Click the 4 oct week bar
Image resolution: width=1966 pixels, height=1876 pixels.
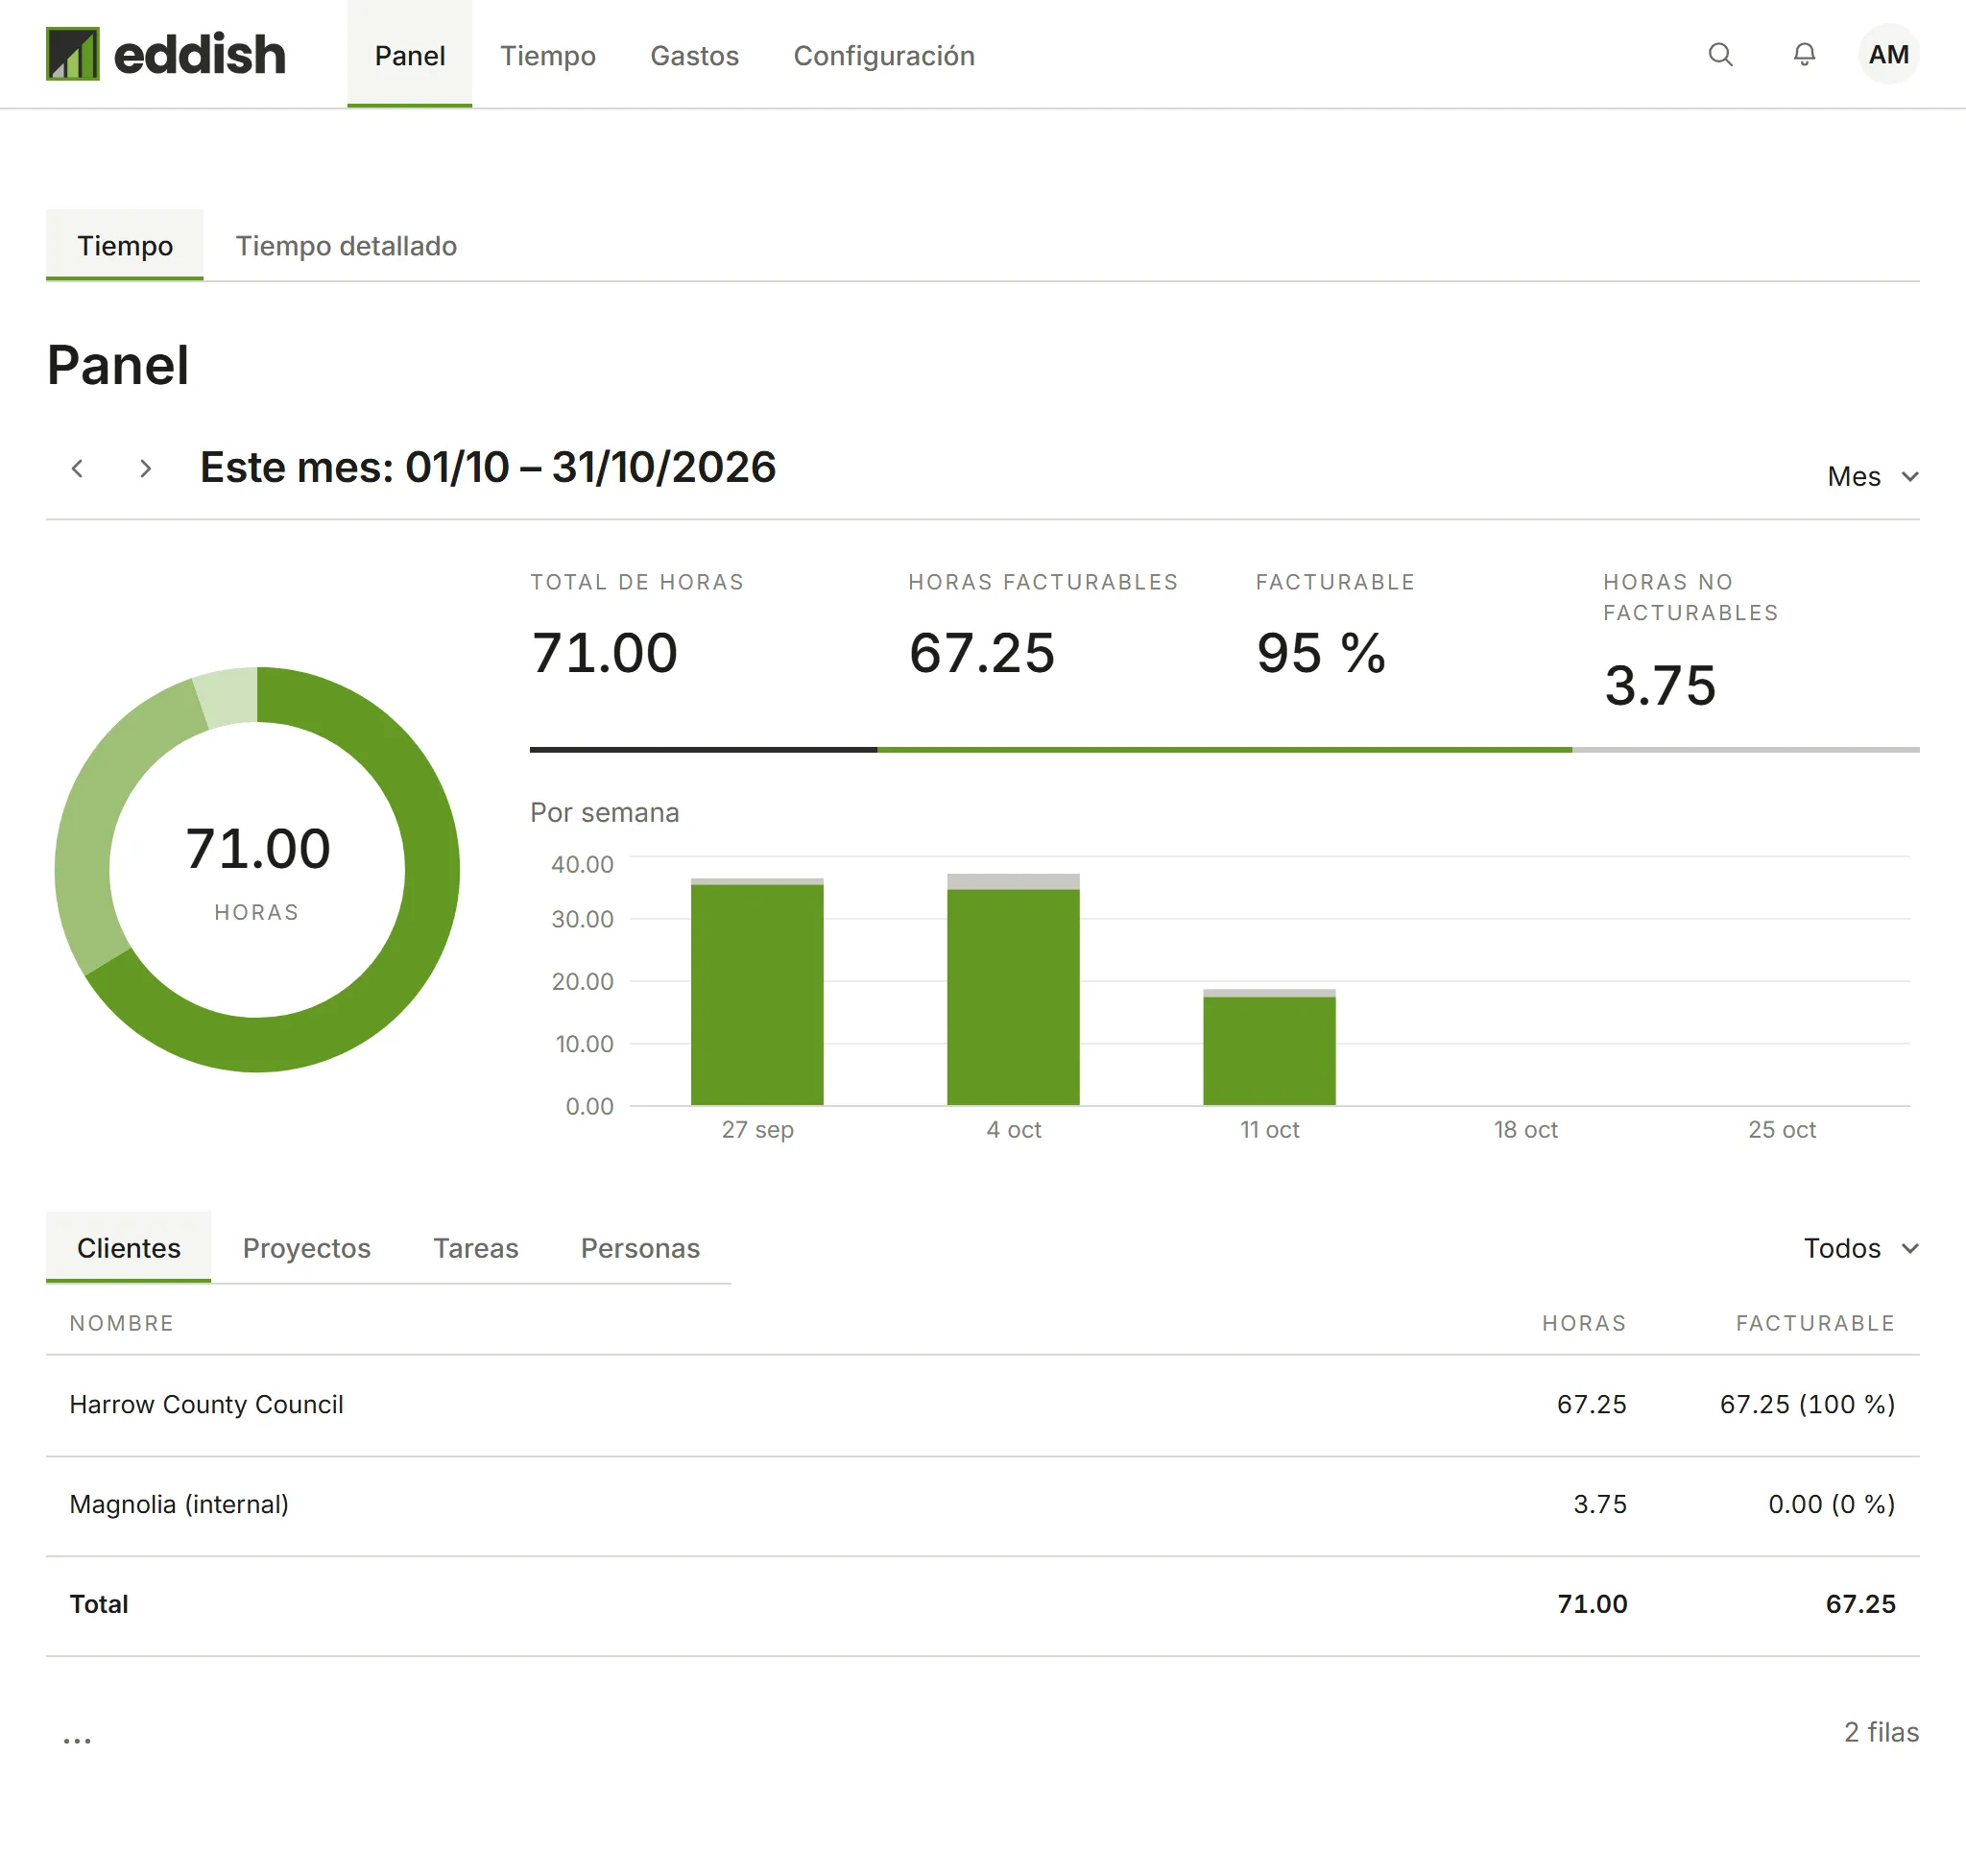pyautogui.click(x=1013, y=990)
